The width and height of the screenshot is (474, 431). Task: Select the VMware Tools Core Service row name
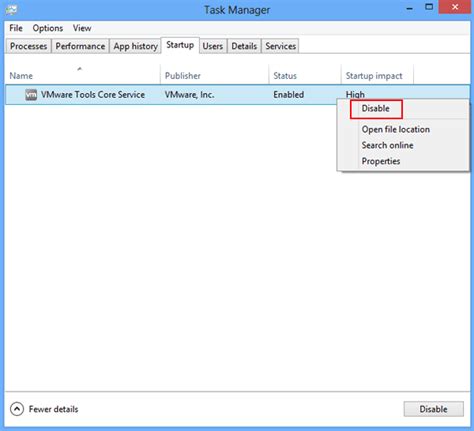coord(93,95)
